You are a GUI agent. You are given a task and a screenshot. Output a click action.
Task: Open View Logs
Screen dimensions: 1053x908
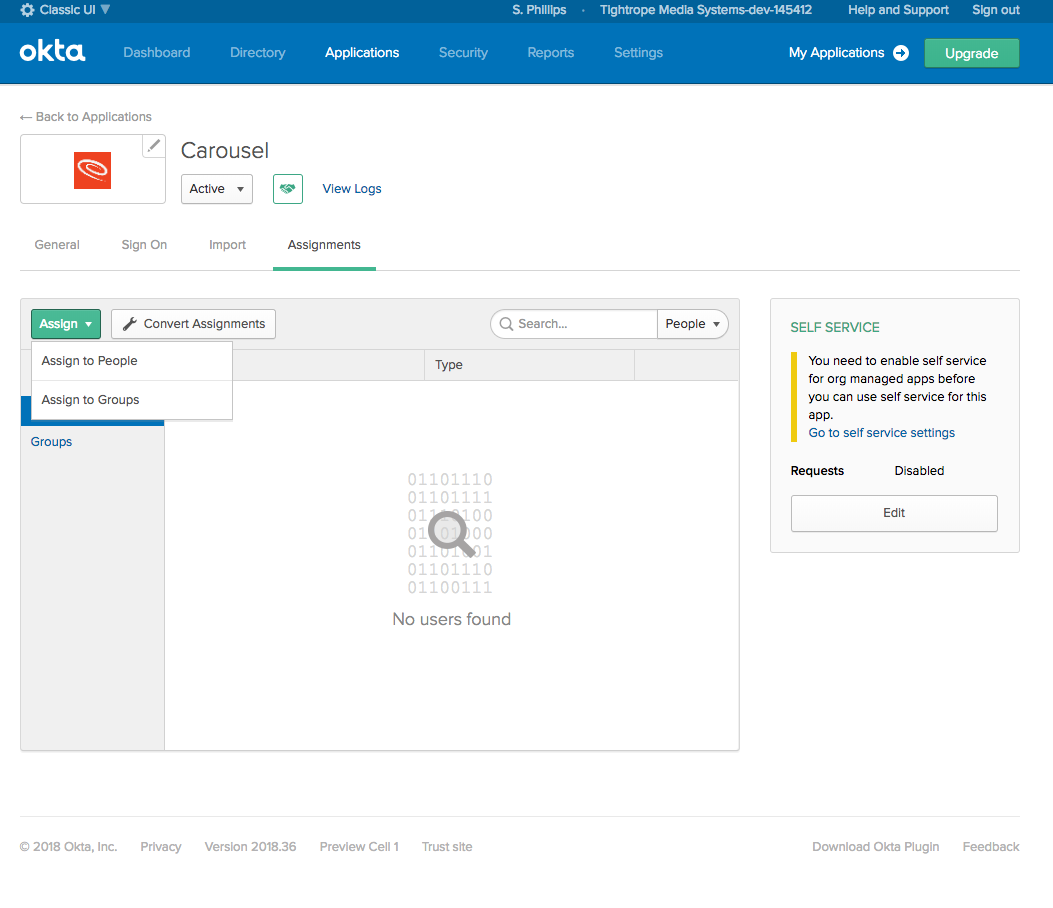352,189
